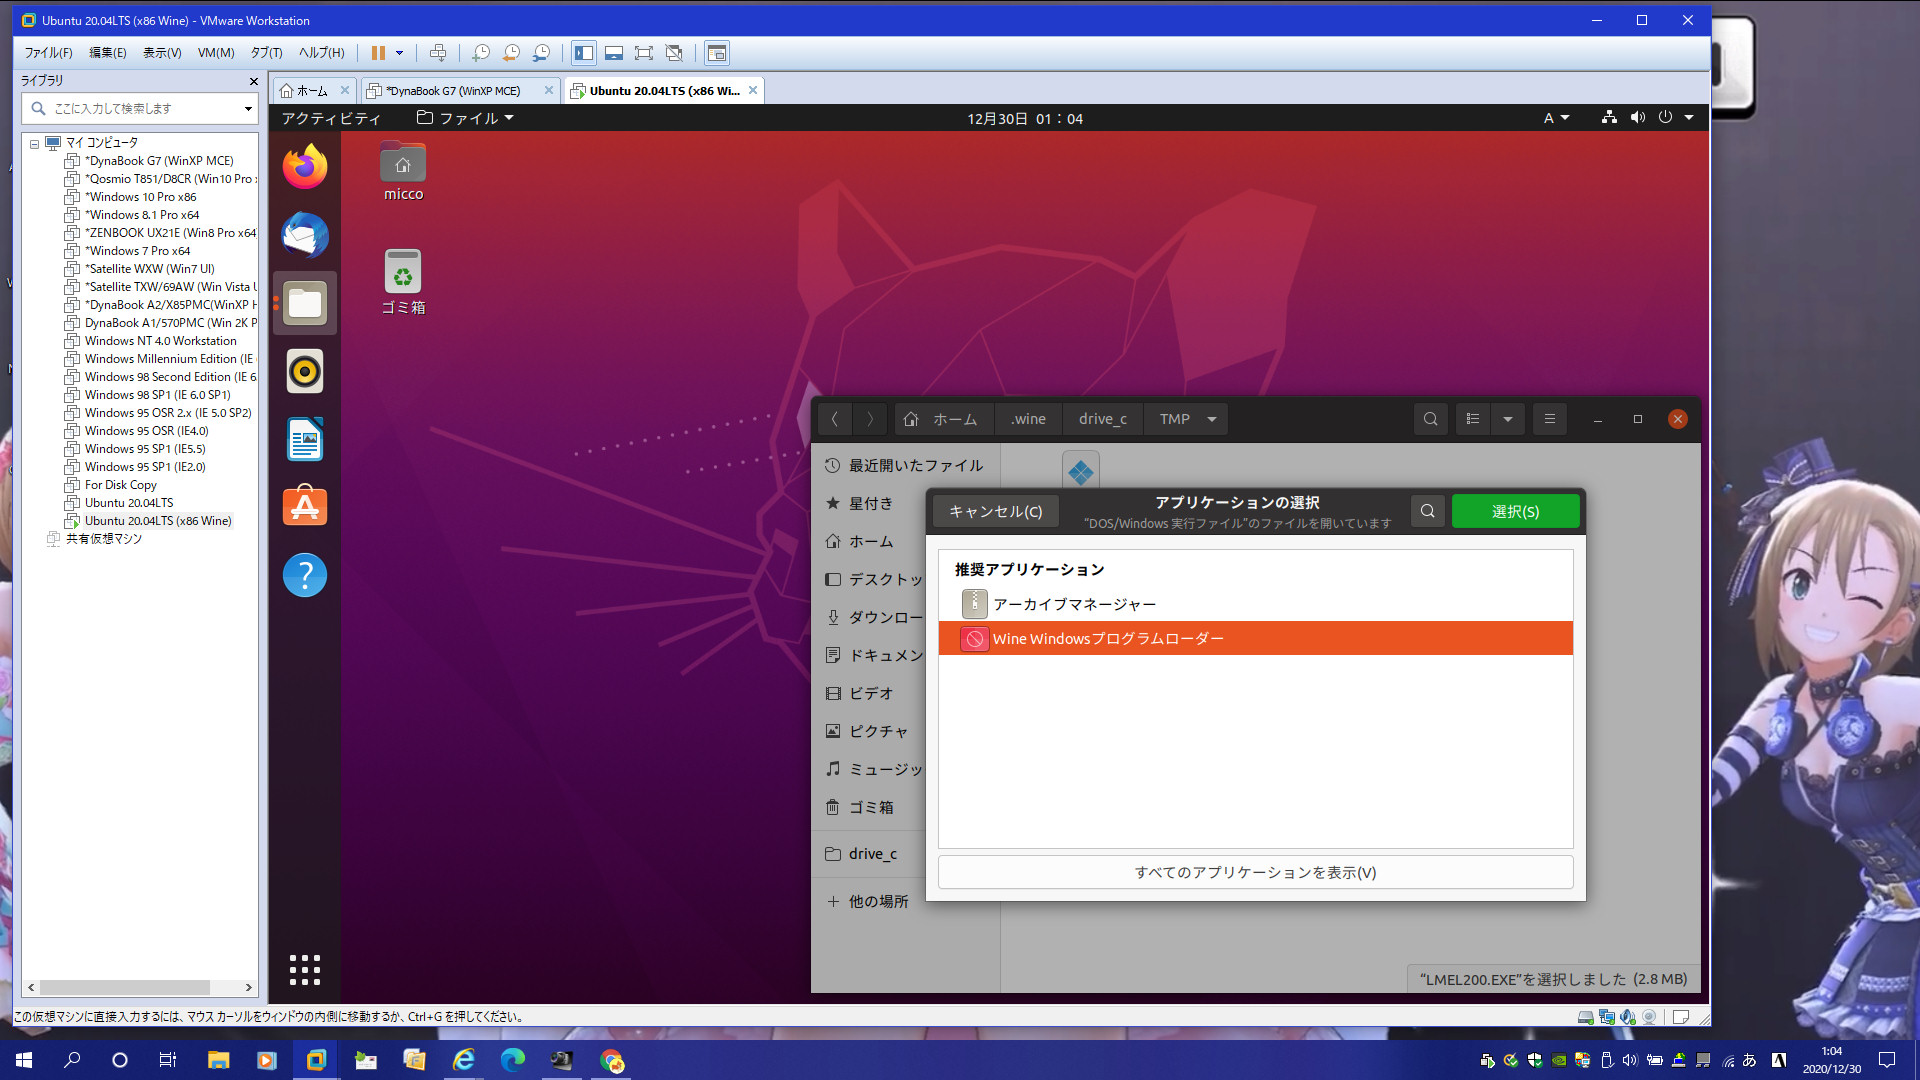
Task: Click the 12月30日 01:04 clock
Action: [x=1025, y=118]
